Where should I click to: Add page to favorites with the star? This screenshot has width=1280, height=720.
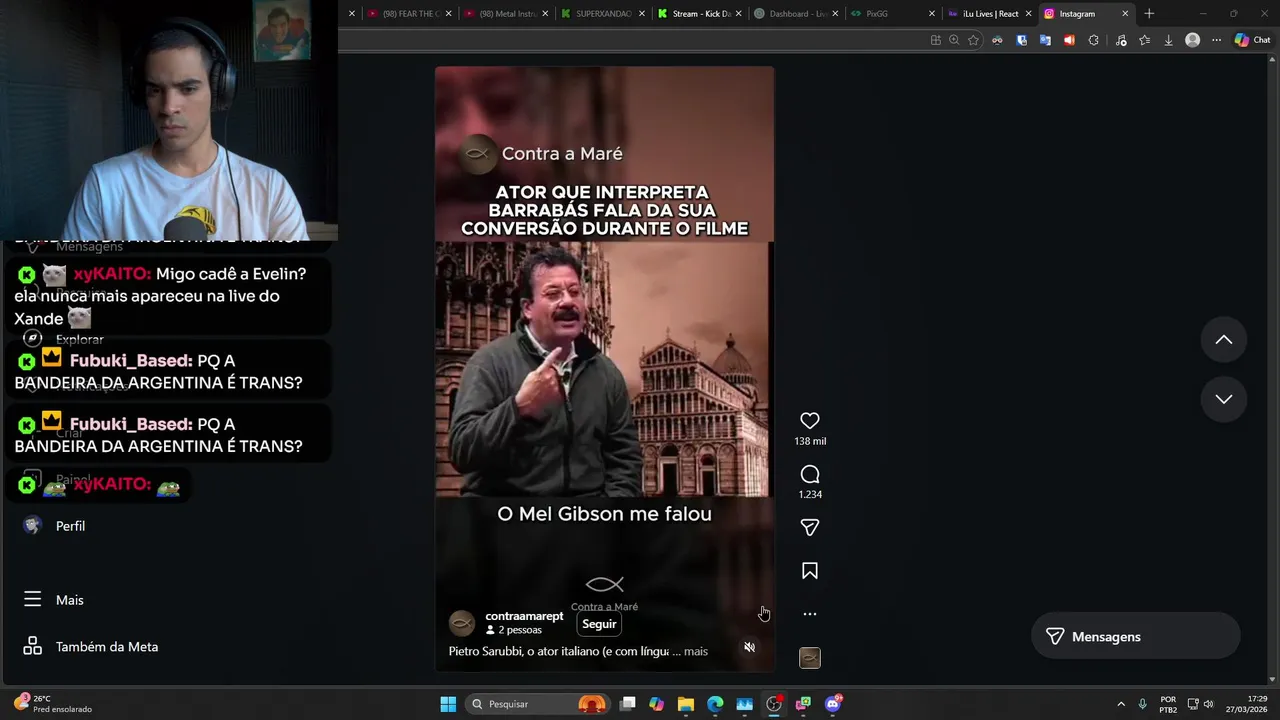click(973, 40)
